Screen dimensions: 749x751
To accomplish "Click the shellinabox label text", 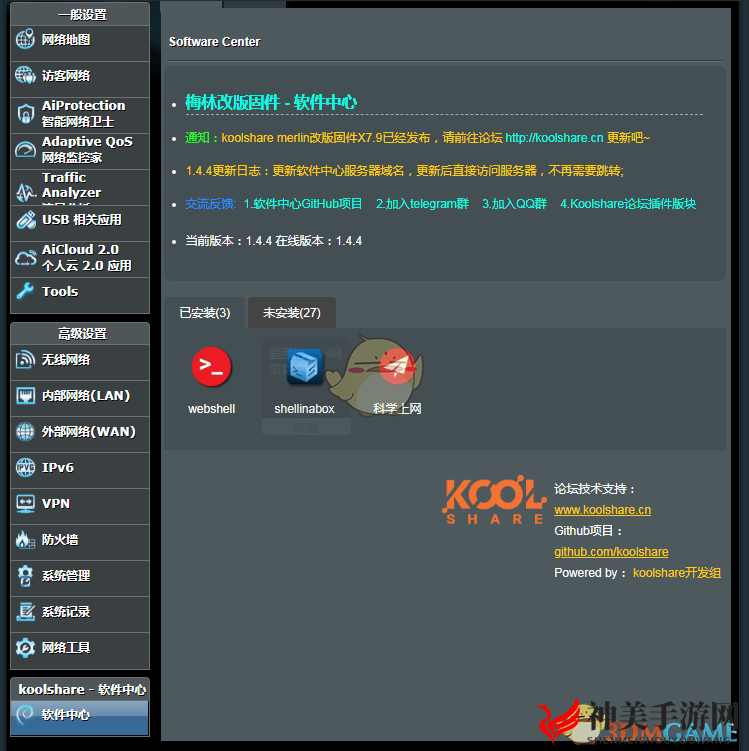I will pos(304,409).
